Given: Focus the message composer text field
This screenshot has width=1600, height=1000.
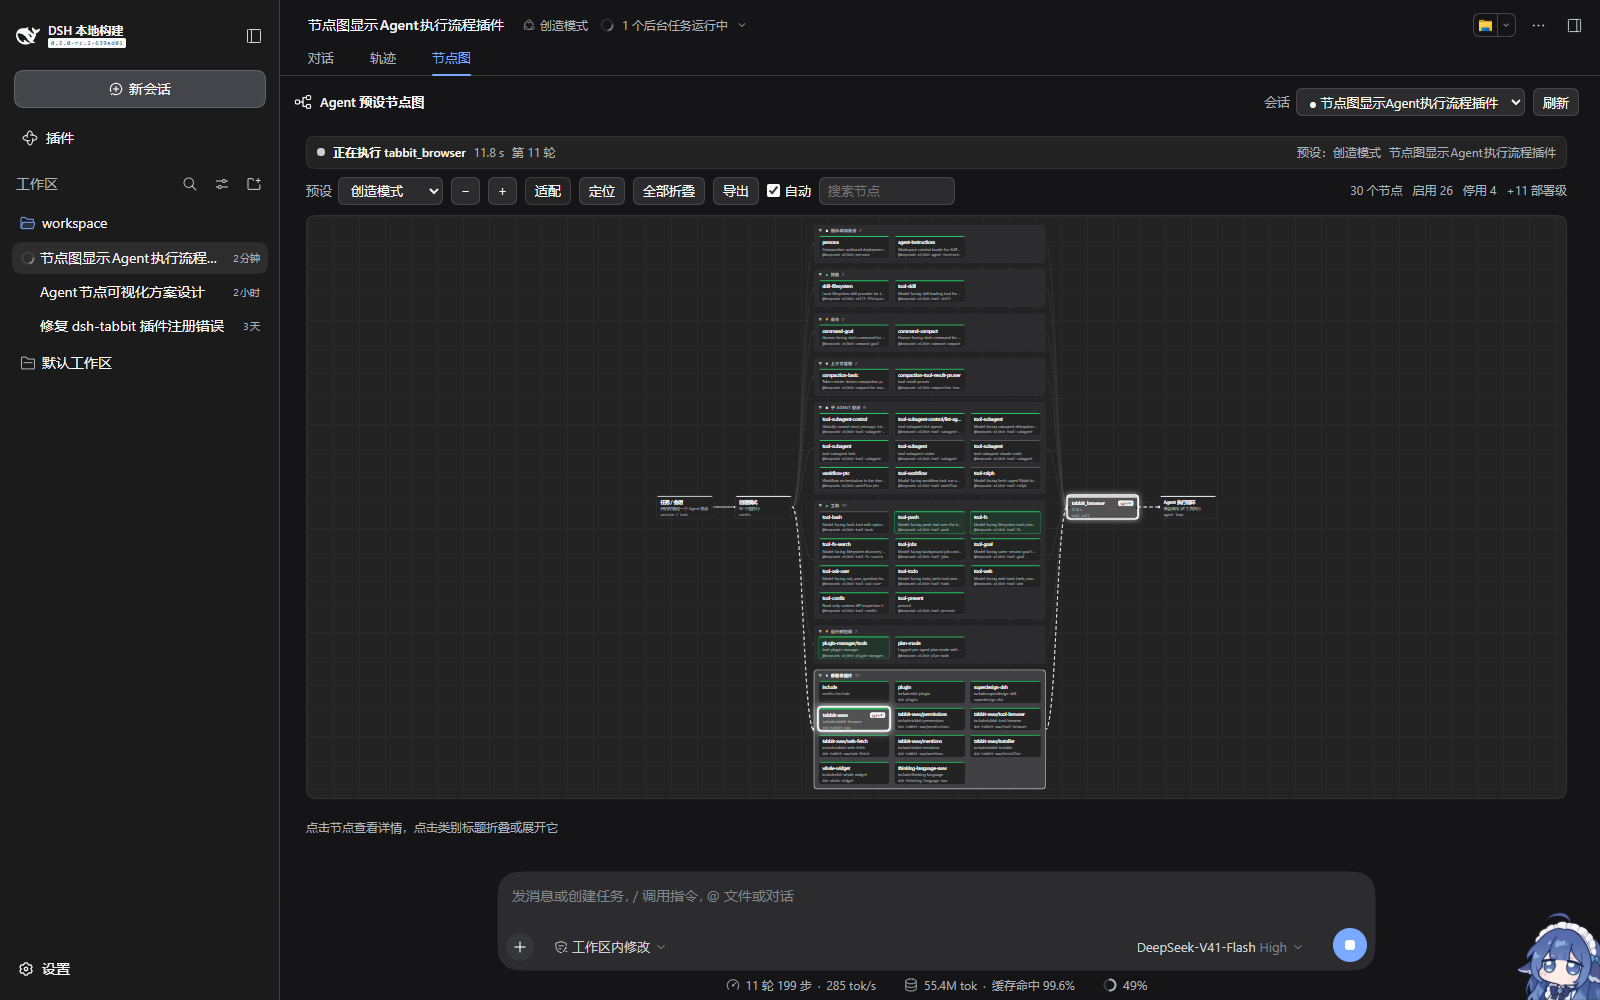Looking at the screenshot, I should [x=936, y=896].
